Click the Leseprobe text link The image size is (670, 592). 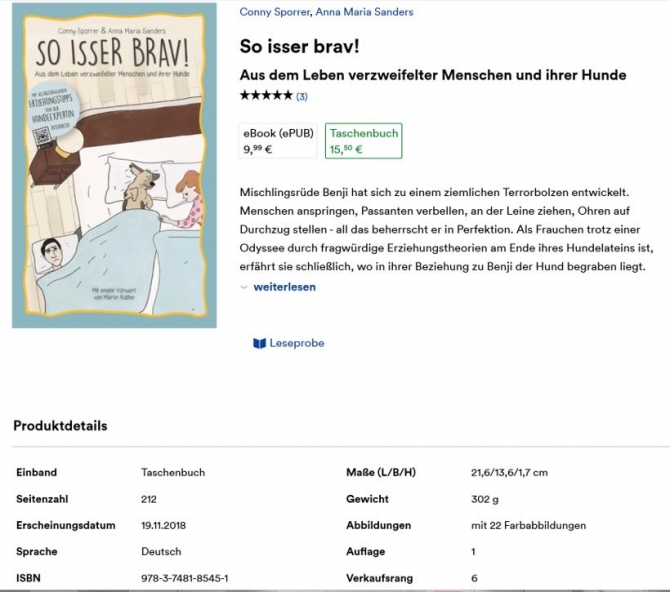(297, 343)
